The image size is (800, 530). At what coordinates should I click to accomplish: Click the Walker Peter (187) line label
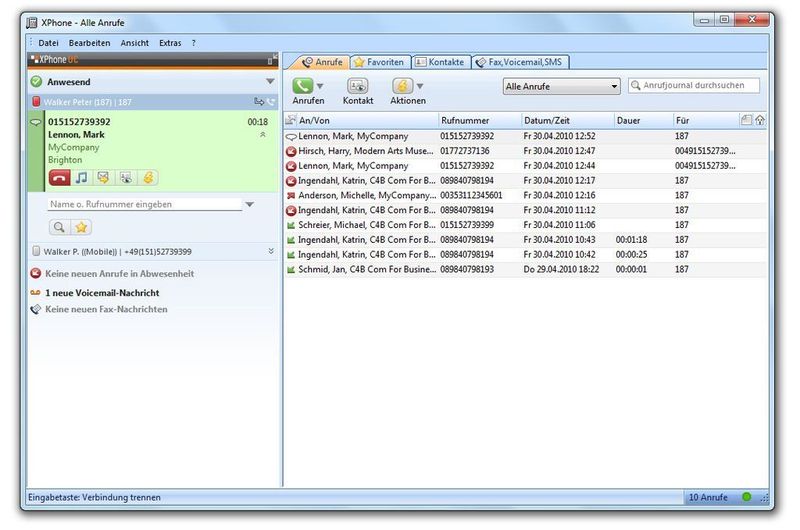point(87,102)
